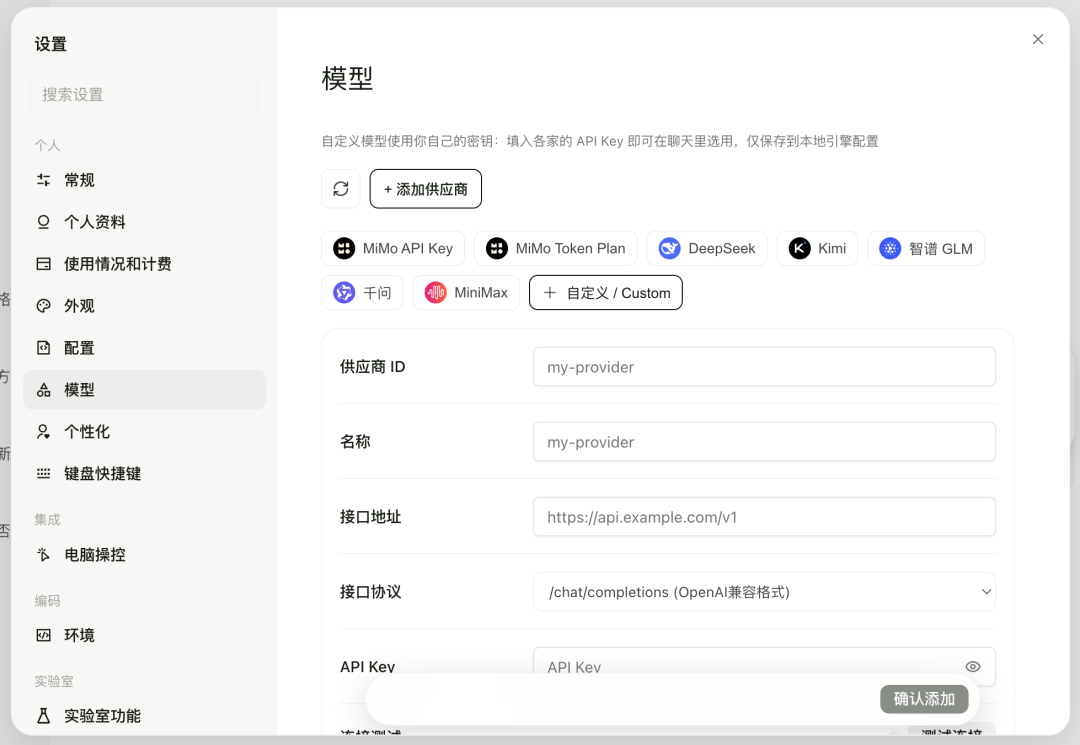The width and height of the screenshot is (1080, 745).
Task: Click the refresh models icon button
Action: tap(341, 189)
